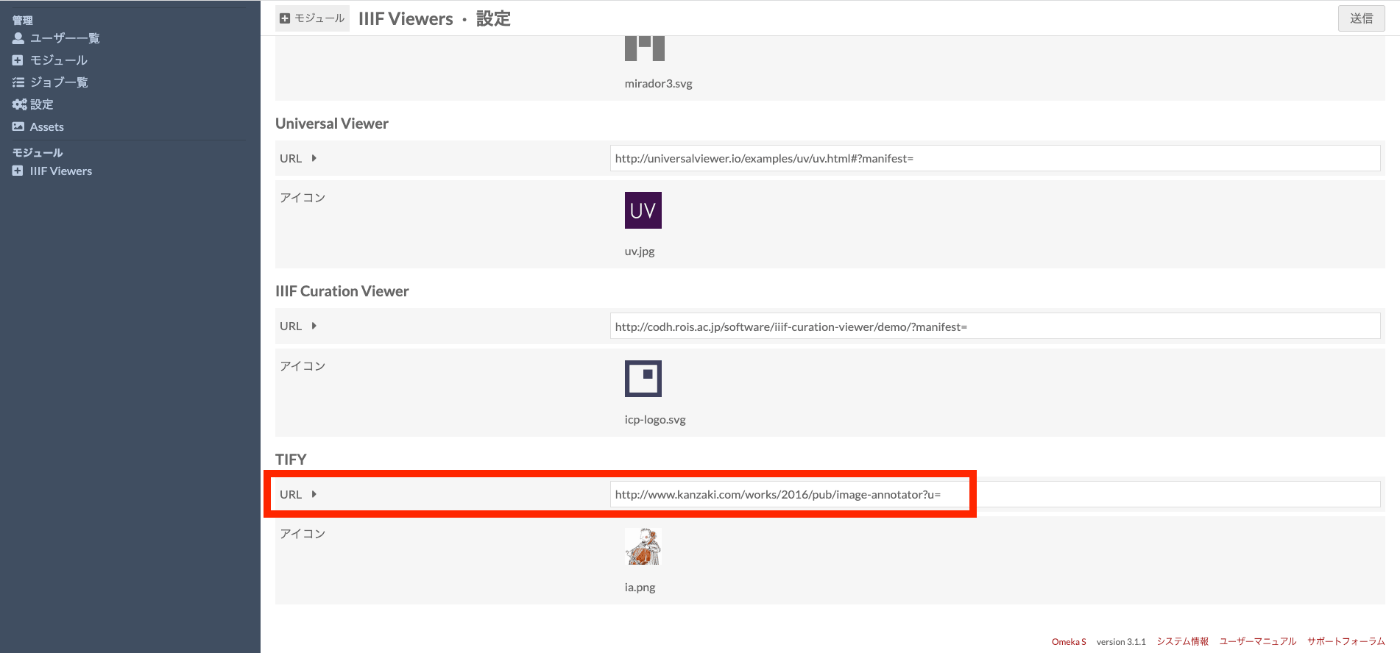Click the mirador3.svg file name
Image resolution: width=1400 pixels, height=653 pixels.
point(658,84)
